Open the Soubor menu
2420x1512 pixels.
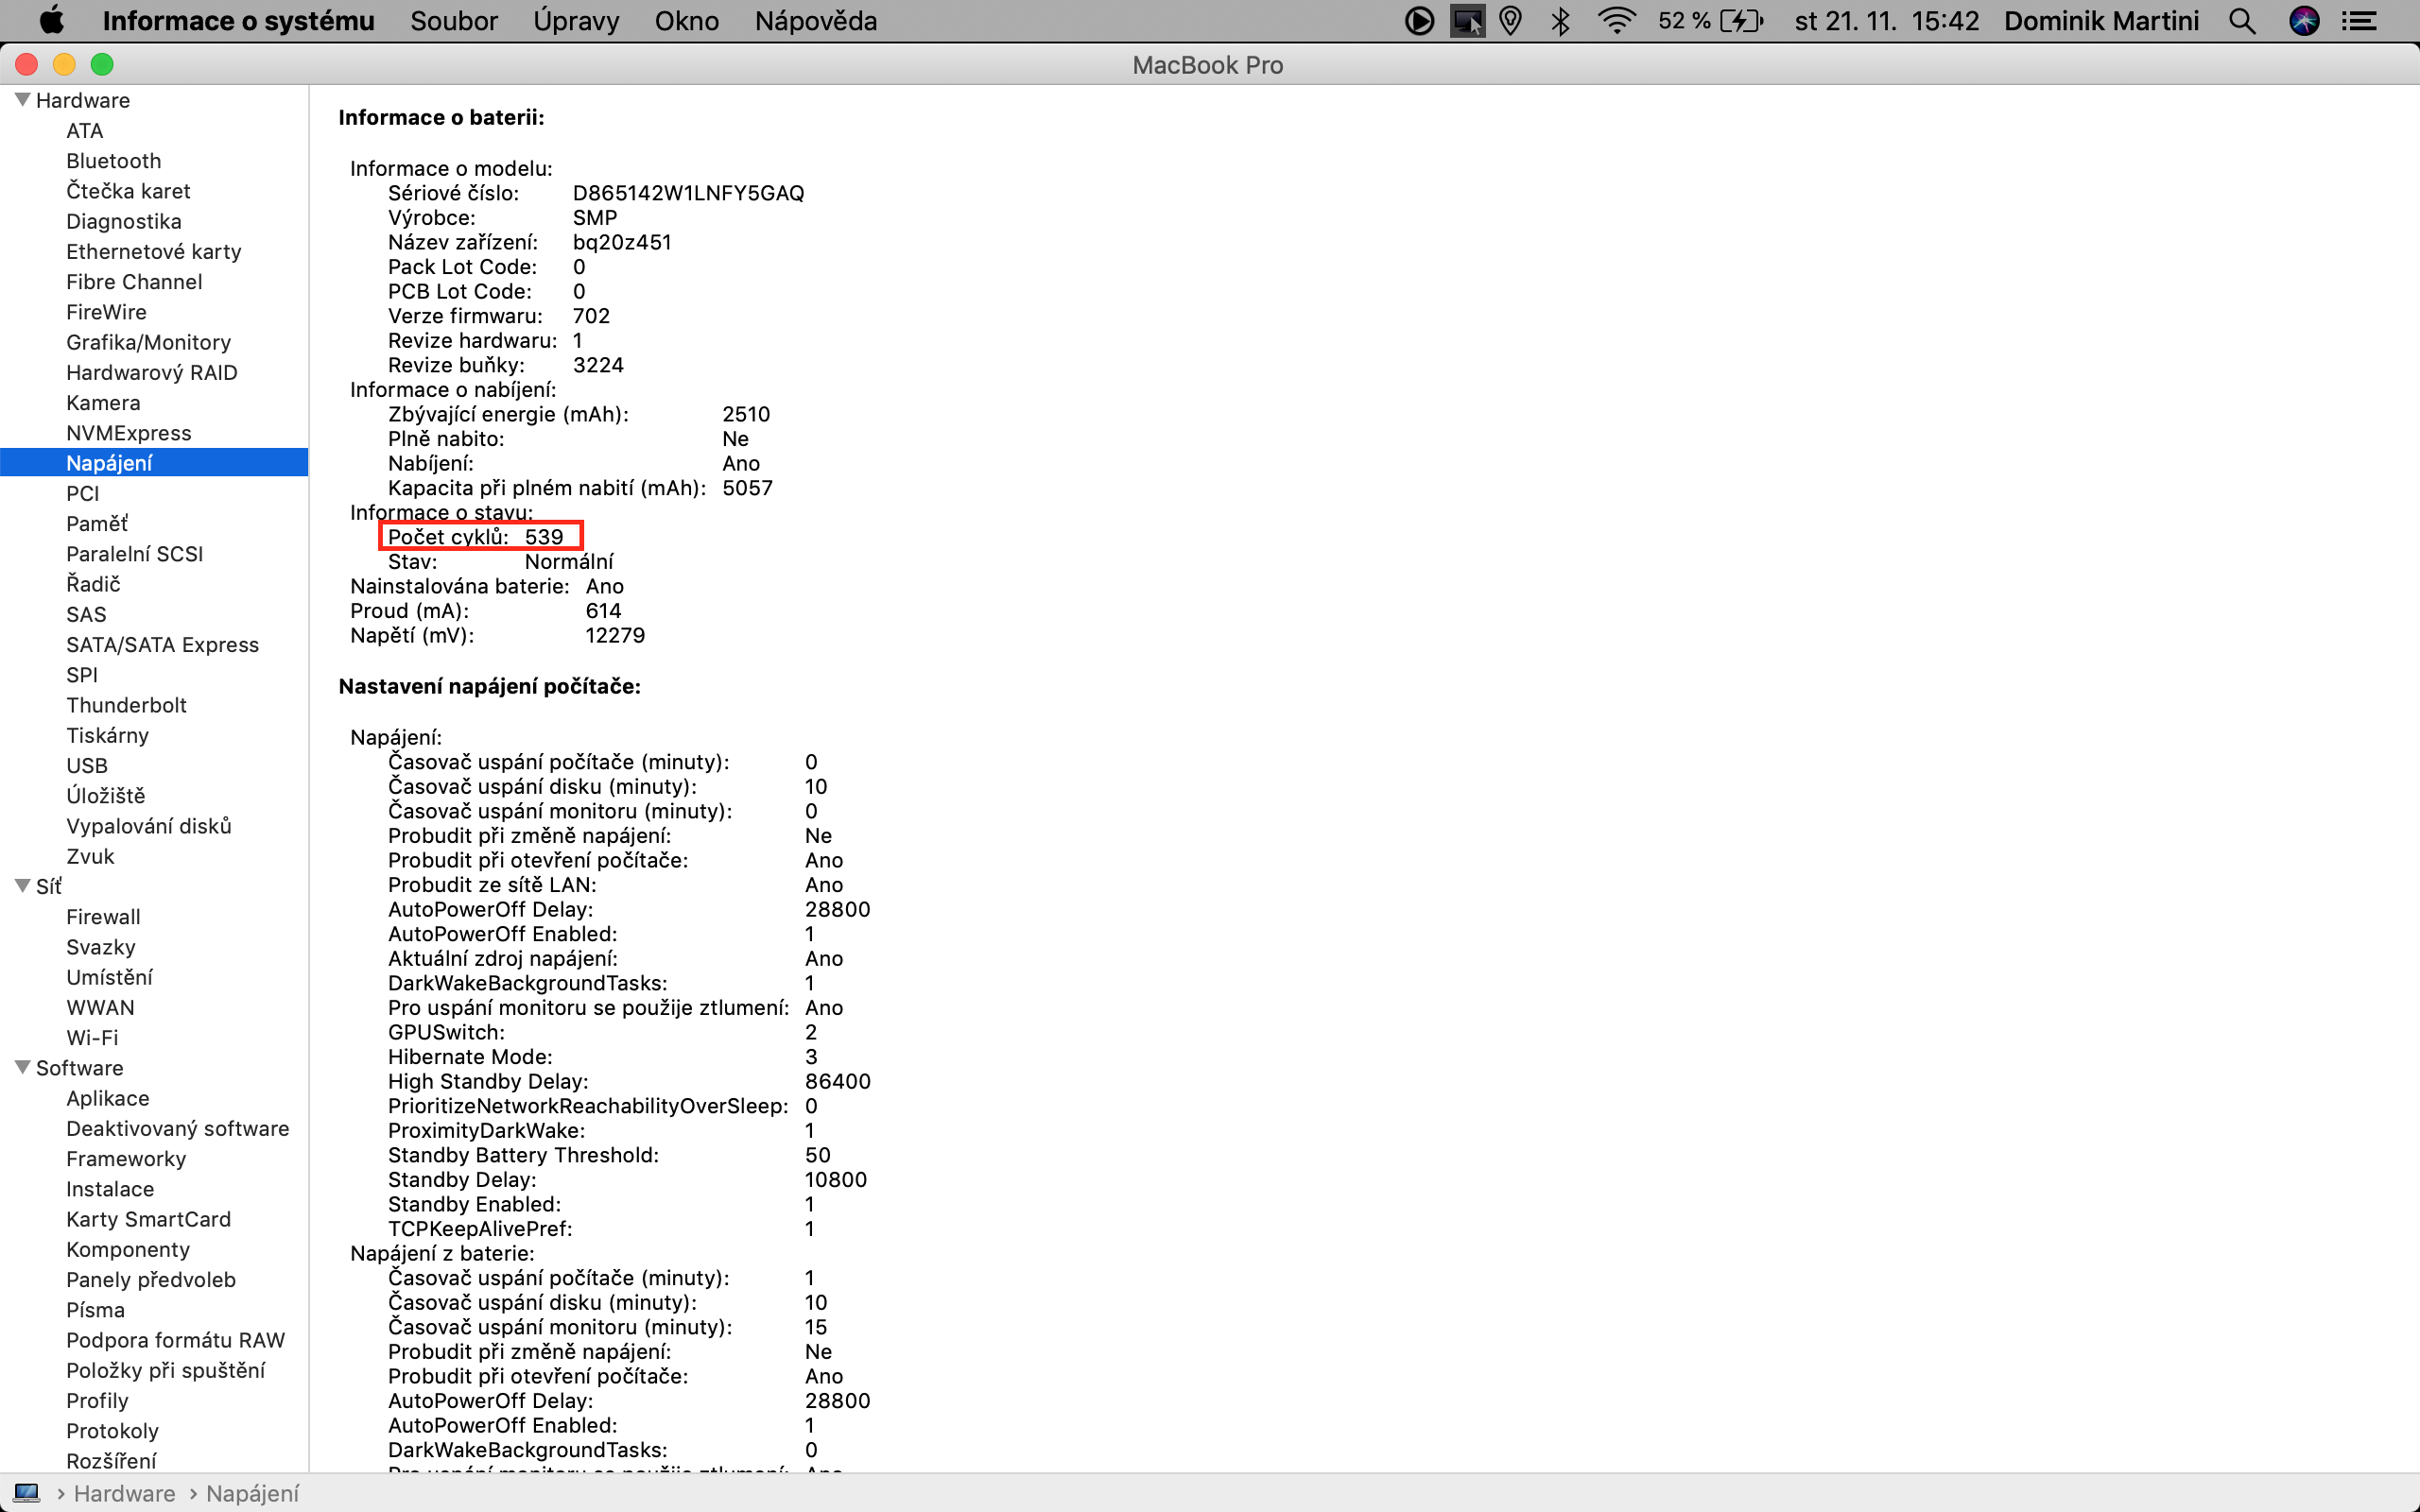(x=453, y=21)
